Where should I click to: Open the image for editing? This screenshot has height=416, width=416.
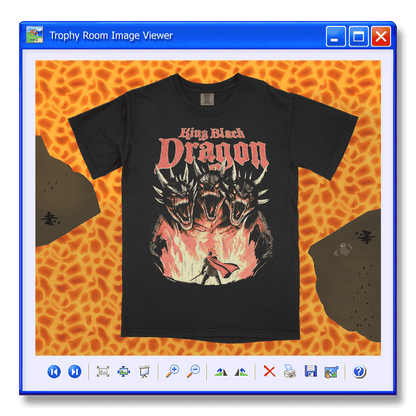(x=331, y=372)
